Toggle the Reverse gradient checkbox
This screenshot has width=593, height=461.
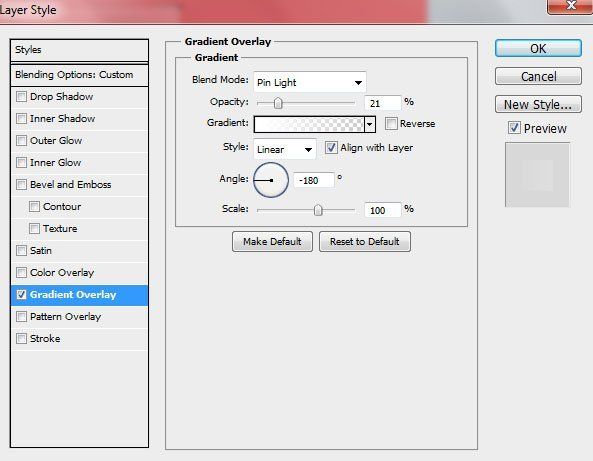click(391, 123)
